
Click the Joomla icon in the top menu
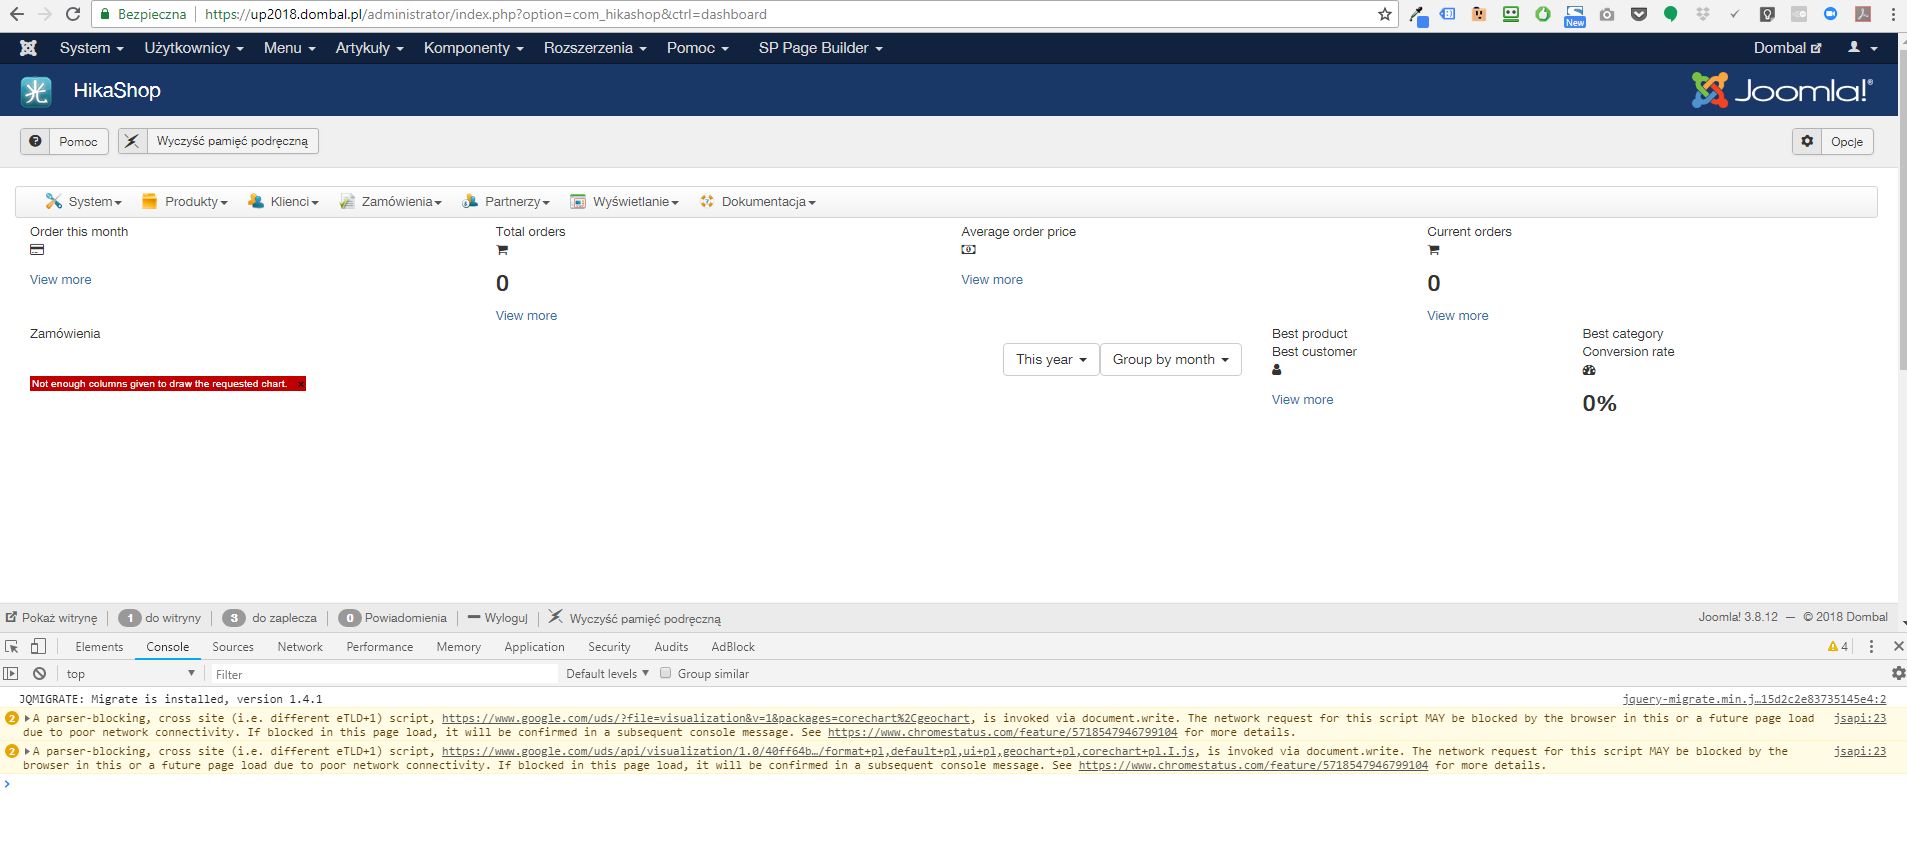click(x=28, y=48)
